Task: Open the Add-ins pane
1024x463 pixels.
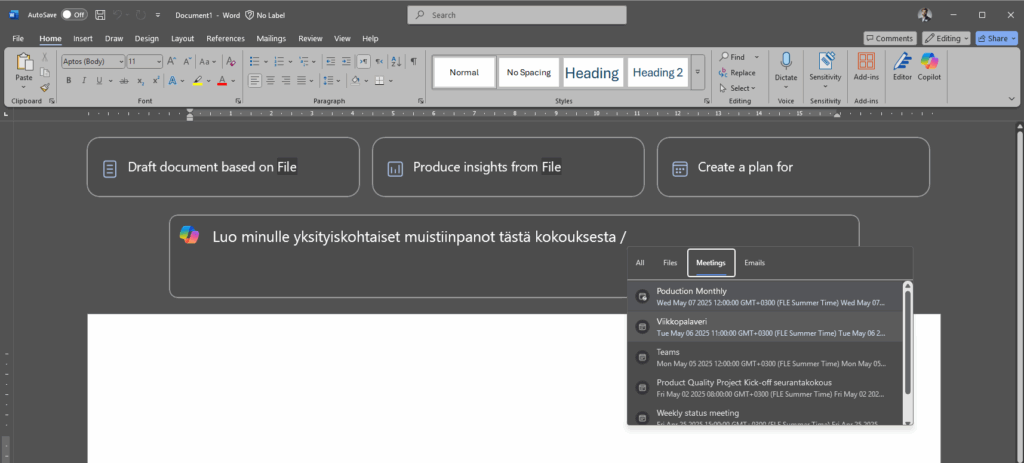Action: tap(866, 67)
